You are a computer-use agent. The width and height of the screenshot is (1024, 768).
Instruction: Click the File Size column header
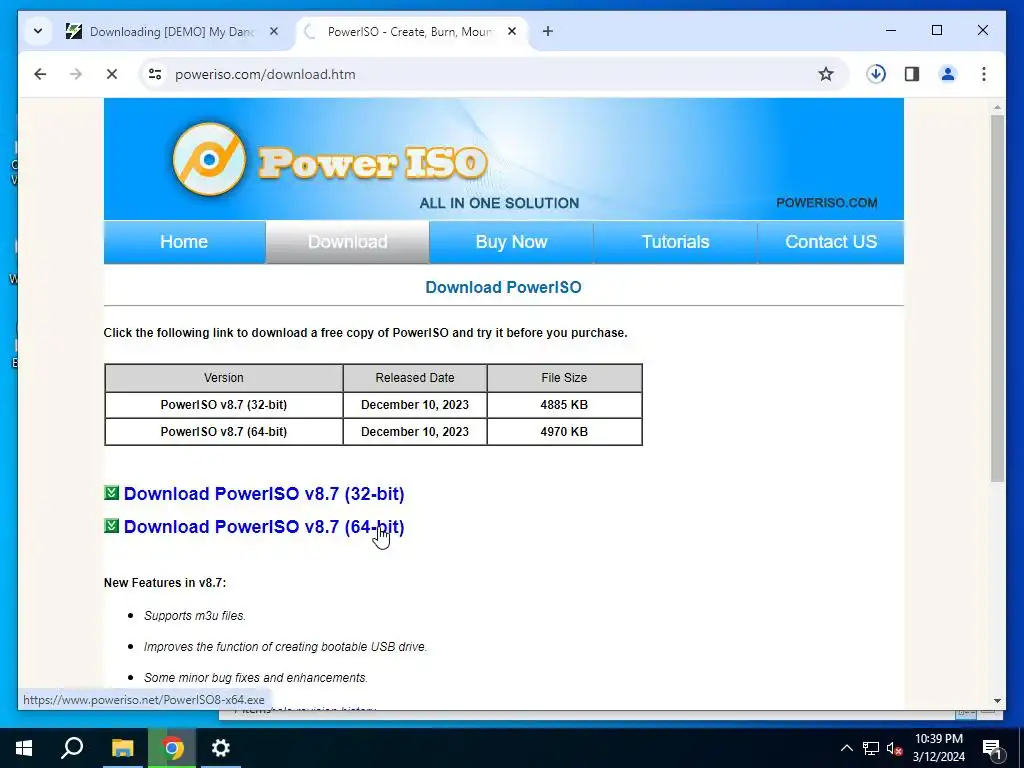[x=564, y=378]
